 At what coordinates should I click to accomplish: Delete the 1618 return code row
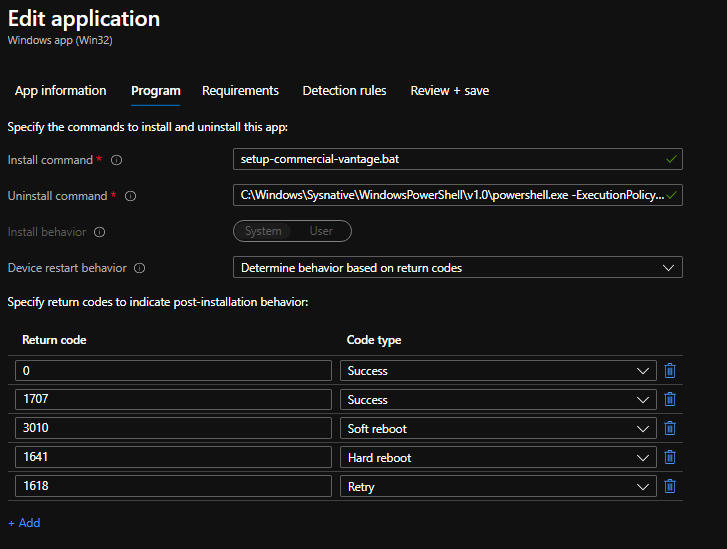(670, 487)
